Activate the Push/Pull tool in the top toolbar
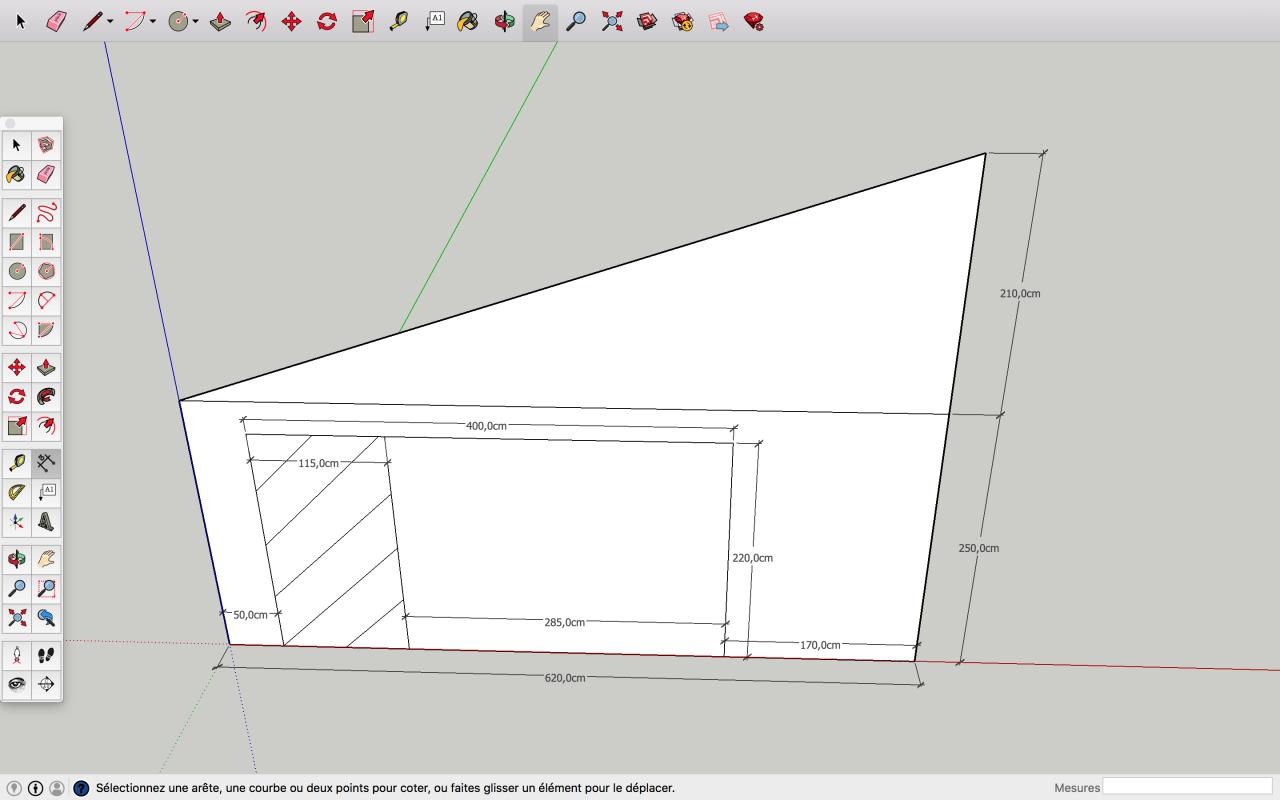This screenshot has height=800, width=1280. 220,21
